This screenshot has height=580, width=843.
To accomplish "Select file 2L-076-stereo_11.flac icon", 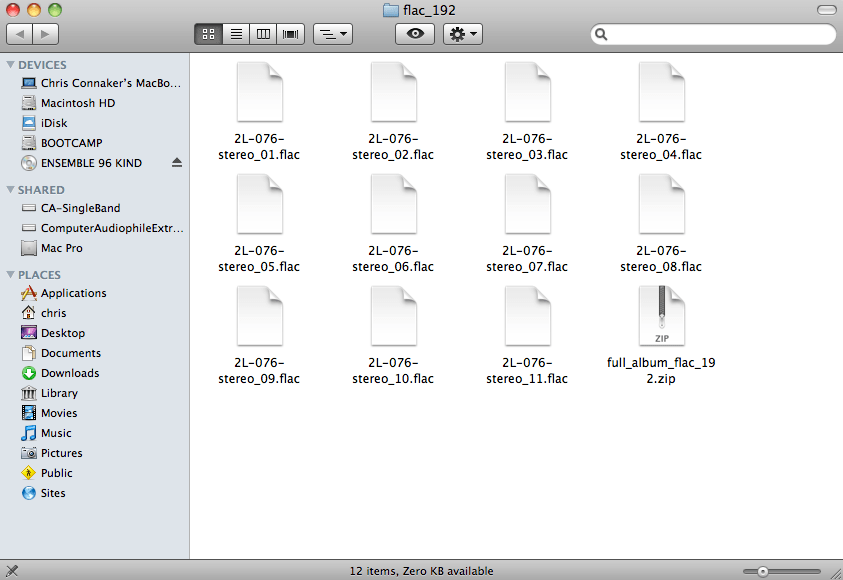I will 527,316.
